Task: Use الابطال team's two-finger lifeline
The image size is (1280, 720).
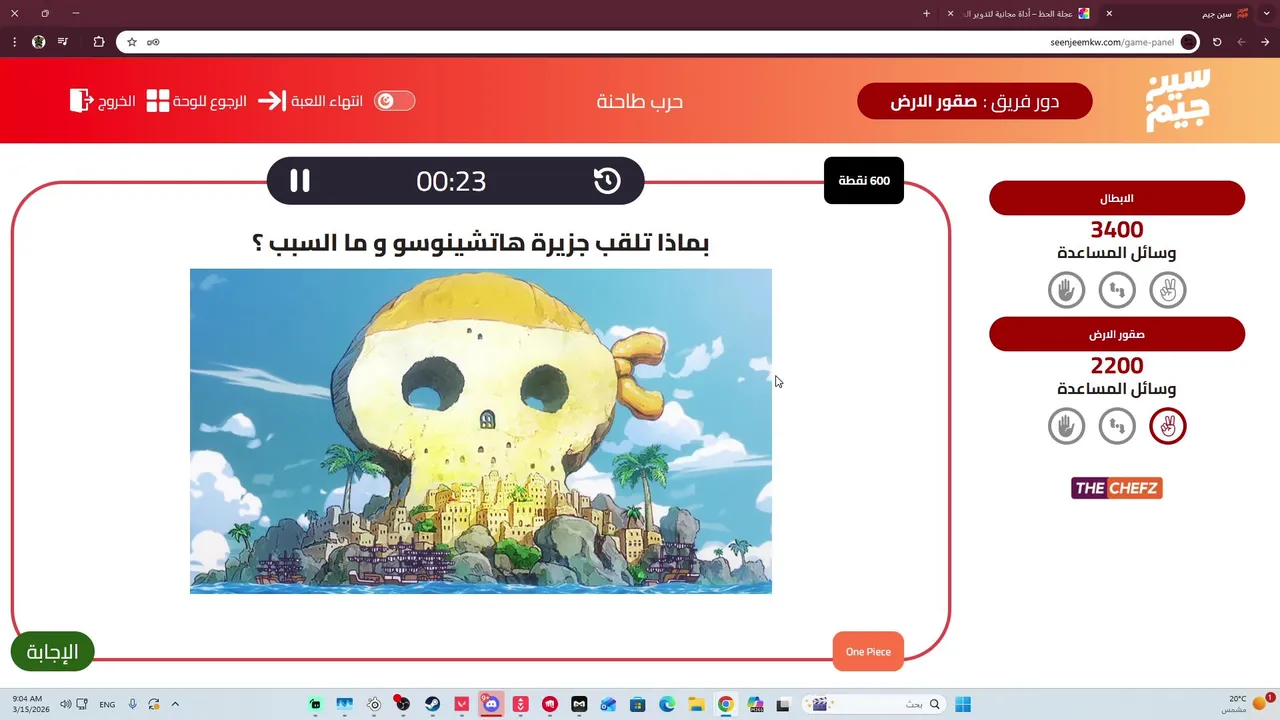Action: click(x=1167, y=290)
